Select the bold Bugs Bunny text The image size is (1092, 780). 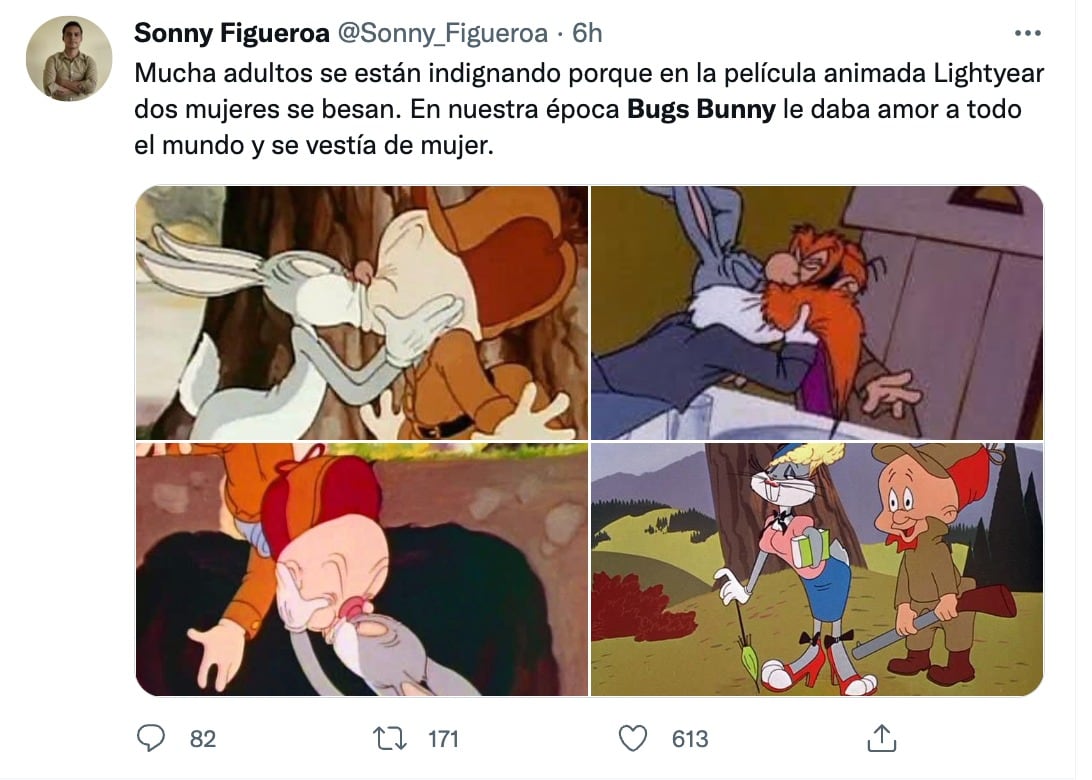pyautogui.click(x=701, y=109)
